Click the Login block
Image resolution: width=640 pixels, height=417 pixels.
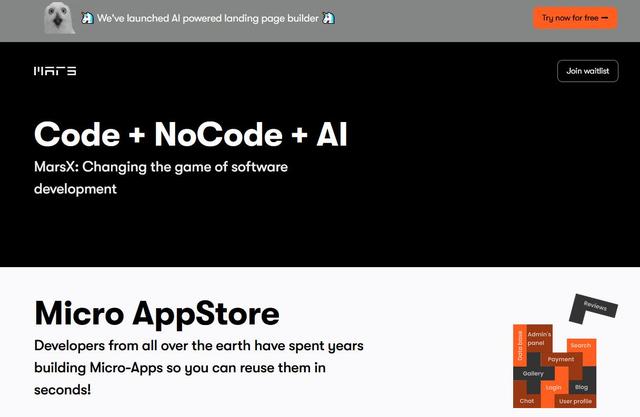(x=554, y=387)
